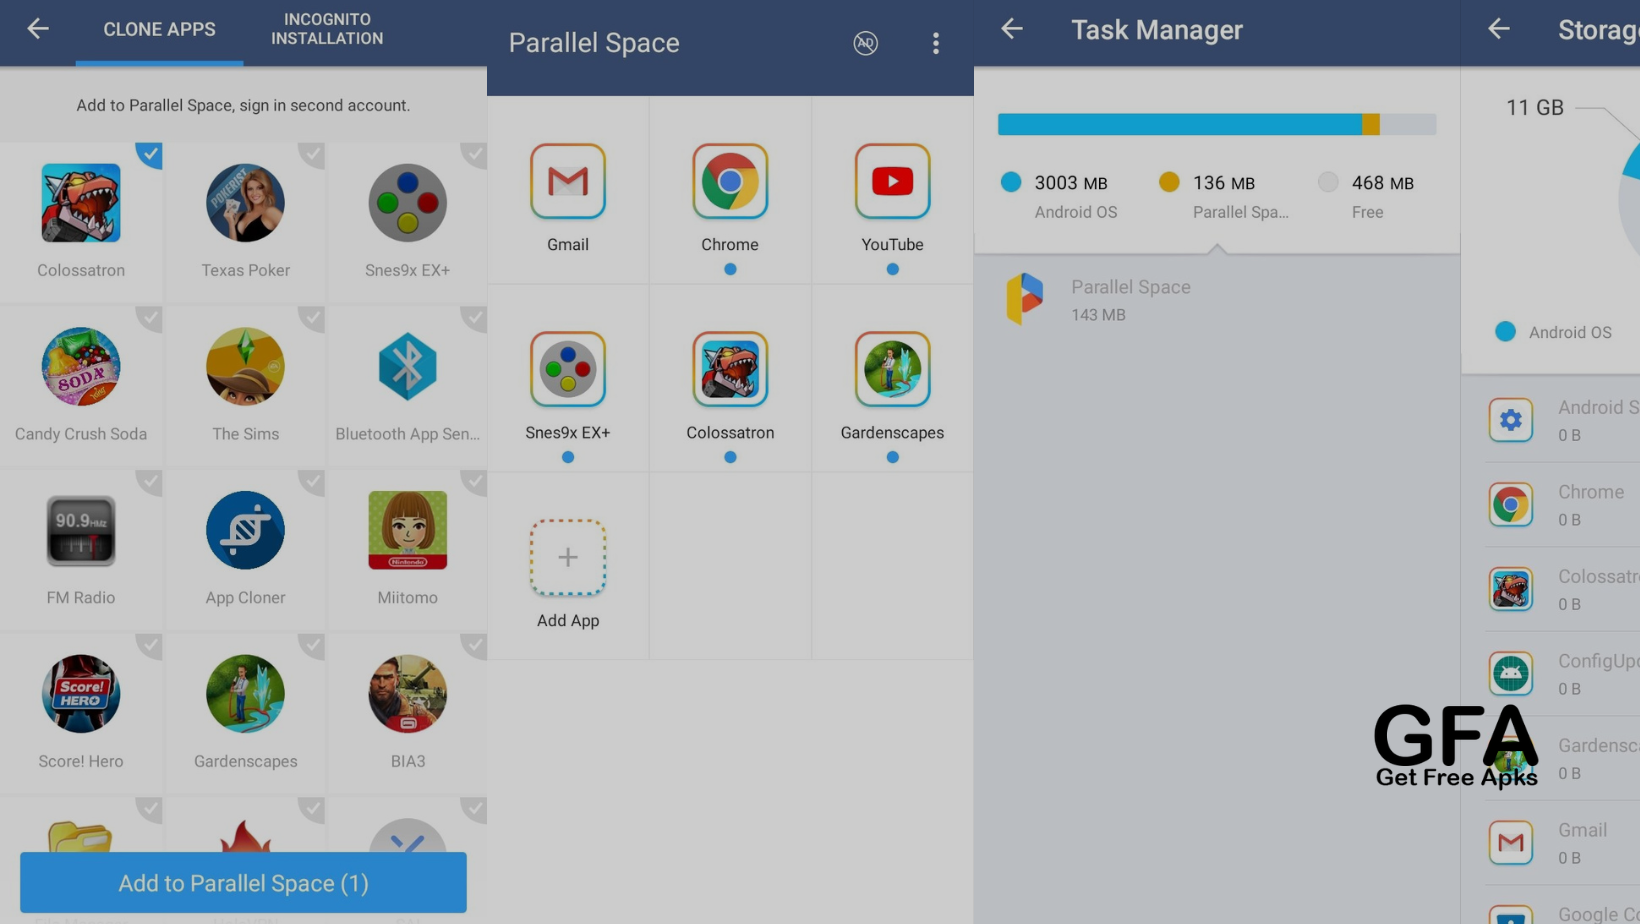Viewport: 1640px width, 924px height.
Task: Choose Gardenscapes icon in Clone Apps list
Action: point(245,694)
